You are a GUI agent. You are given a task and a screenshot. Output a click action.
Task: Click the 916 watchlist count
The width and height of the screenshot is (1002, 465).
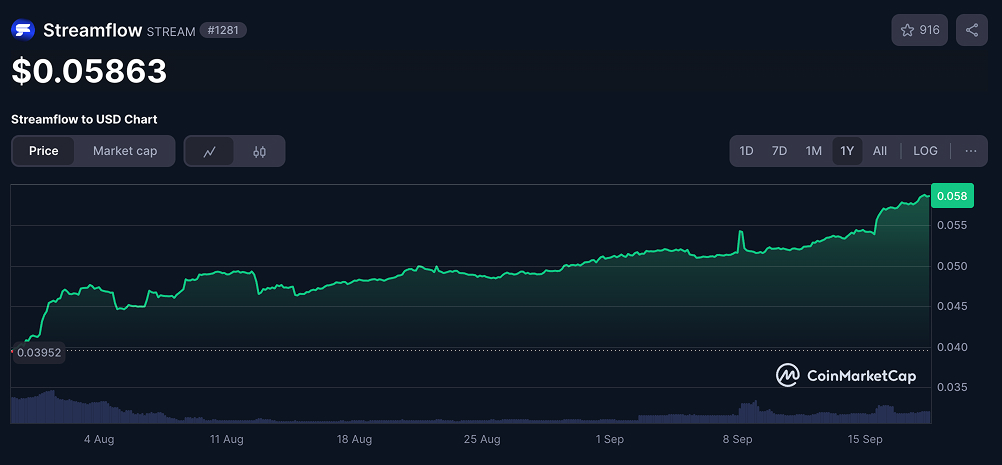click(929, 30)
